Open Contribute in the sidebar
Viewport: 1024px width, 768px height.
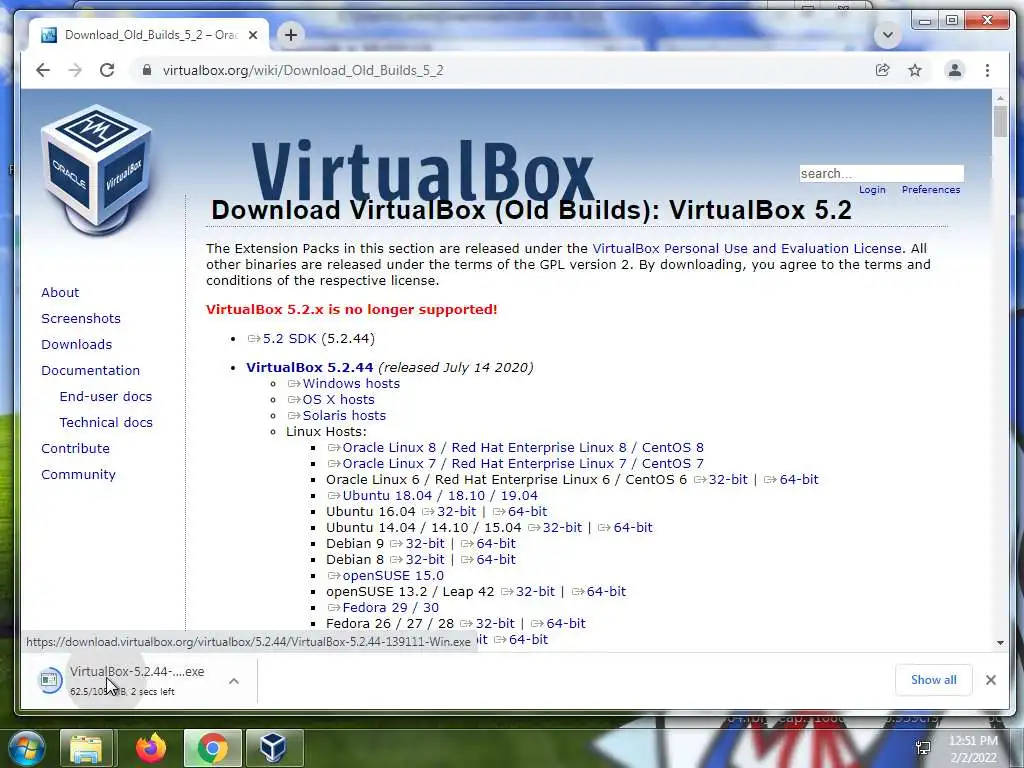[75, 449]
